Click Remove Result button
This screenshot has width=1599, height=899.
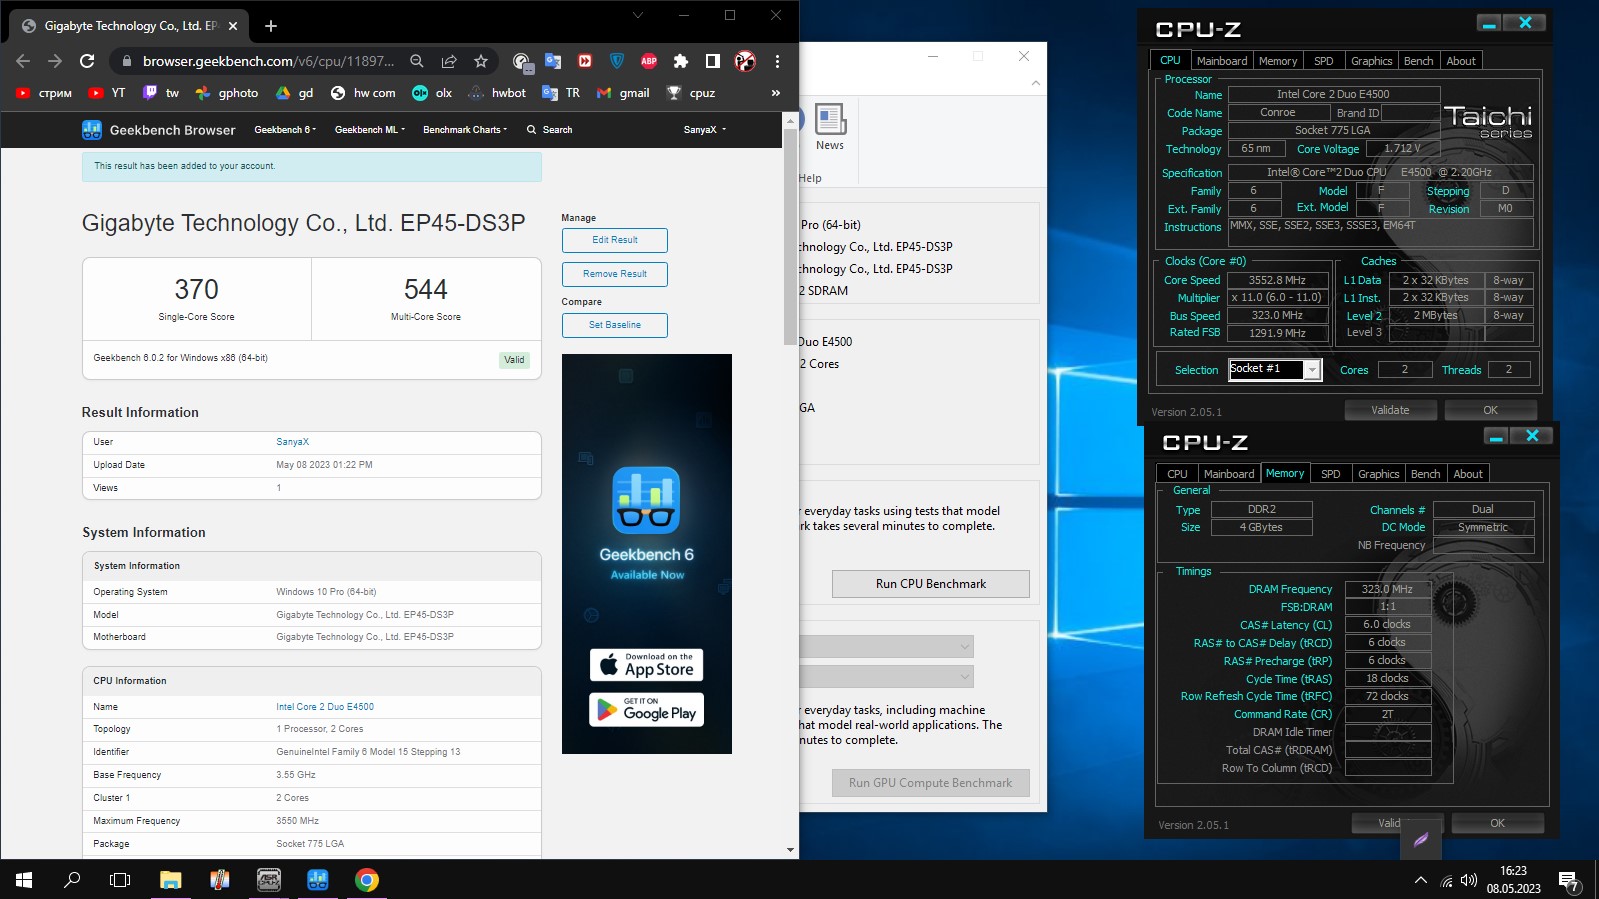point(615,274)
